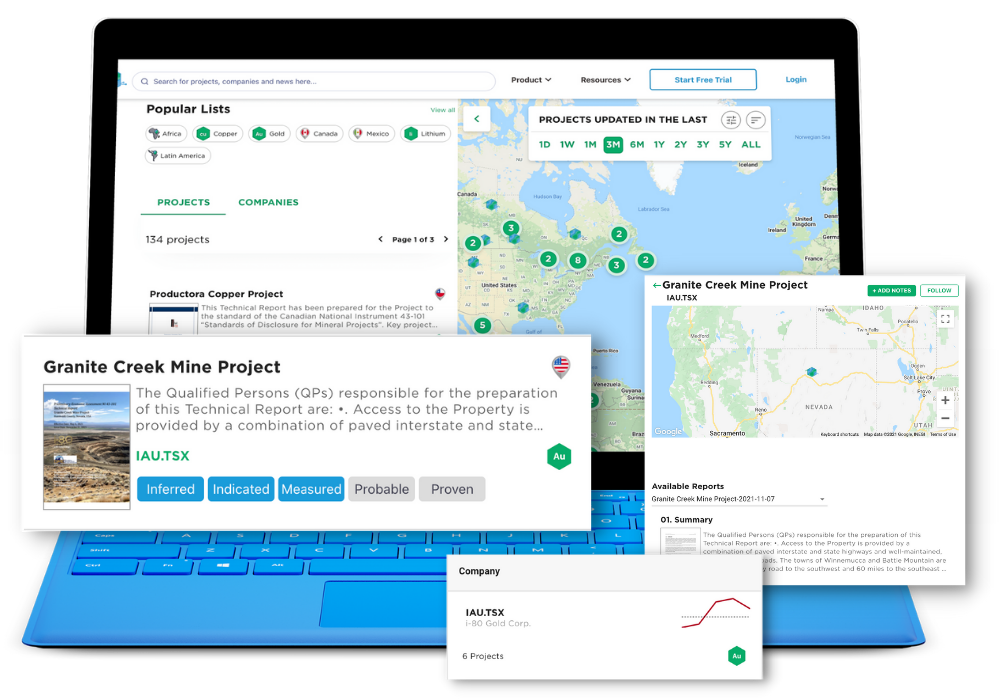Toggle the Proven reserve tag
The image size is (1000, 700).
point(452,489)
